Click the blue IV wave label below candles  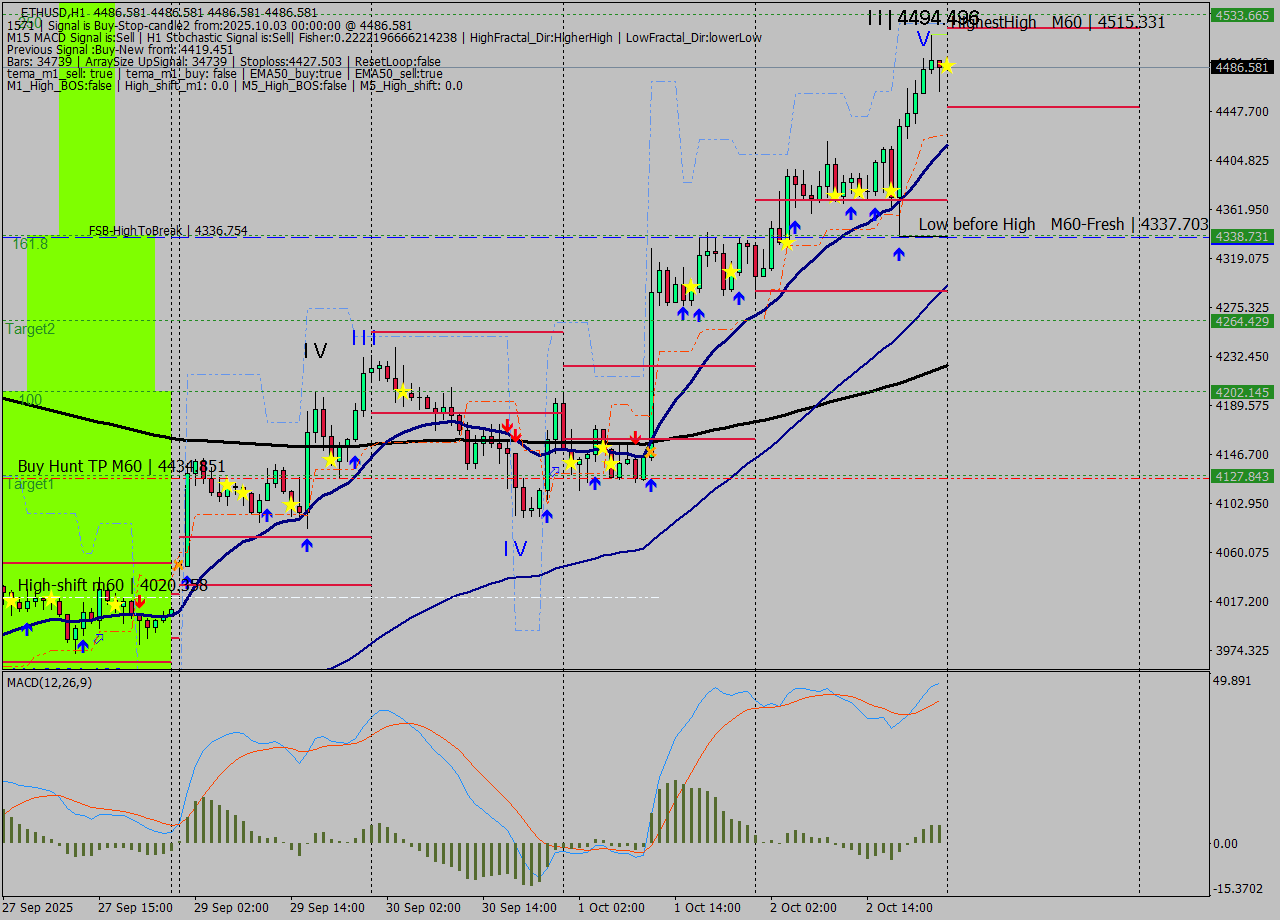[x=515, y=549]
